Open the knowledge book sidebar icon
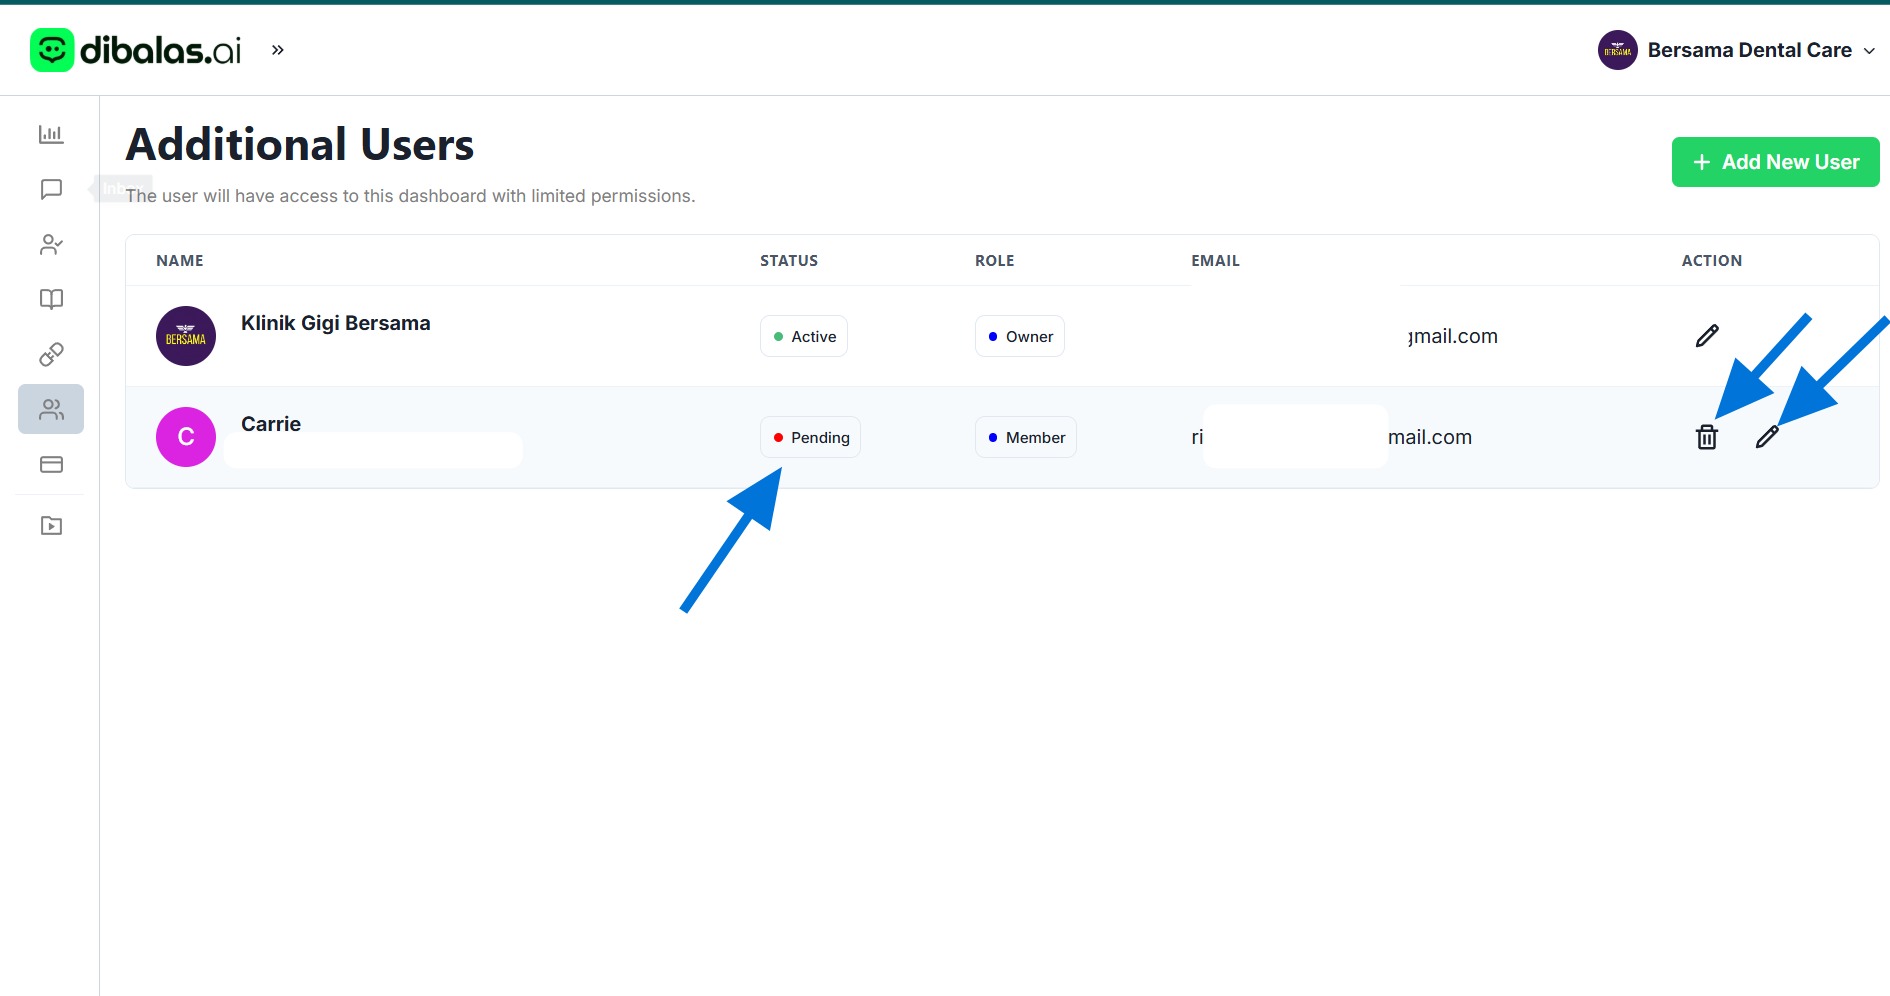The width and height of the screenshot is (1890, 996). coord(51,299)
